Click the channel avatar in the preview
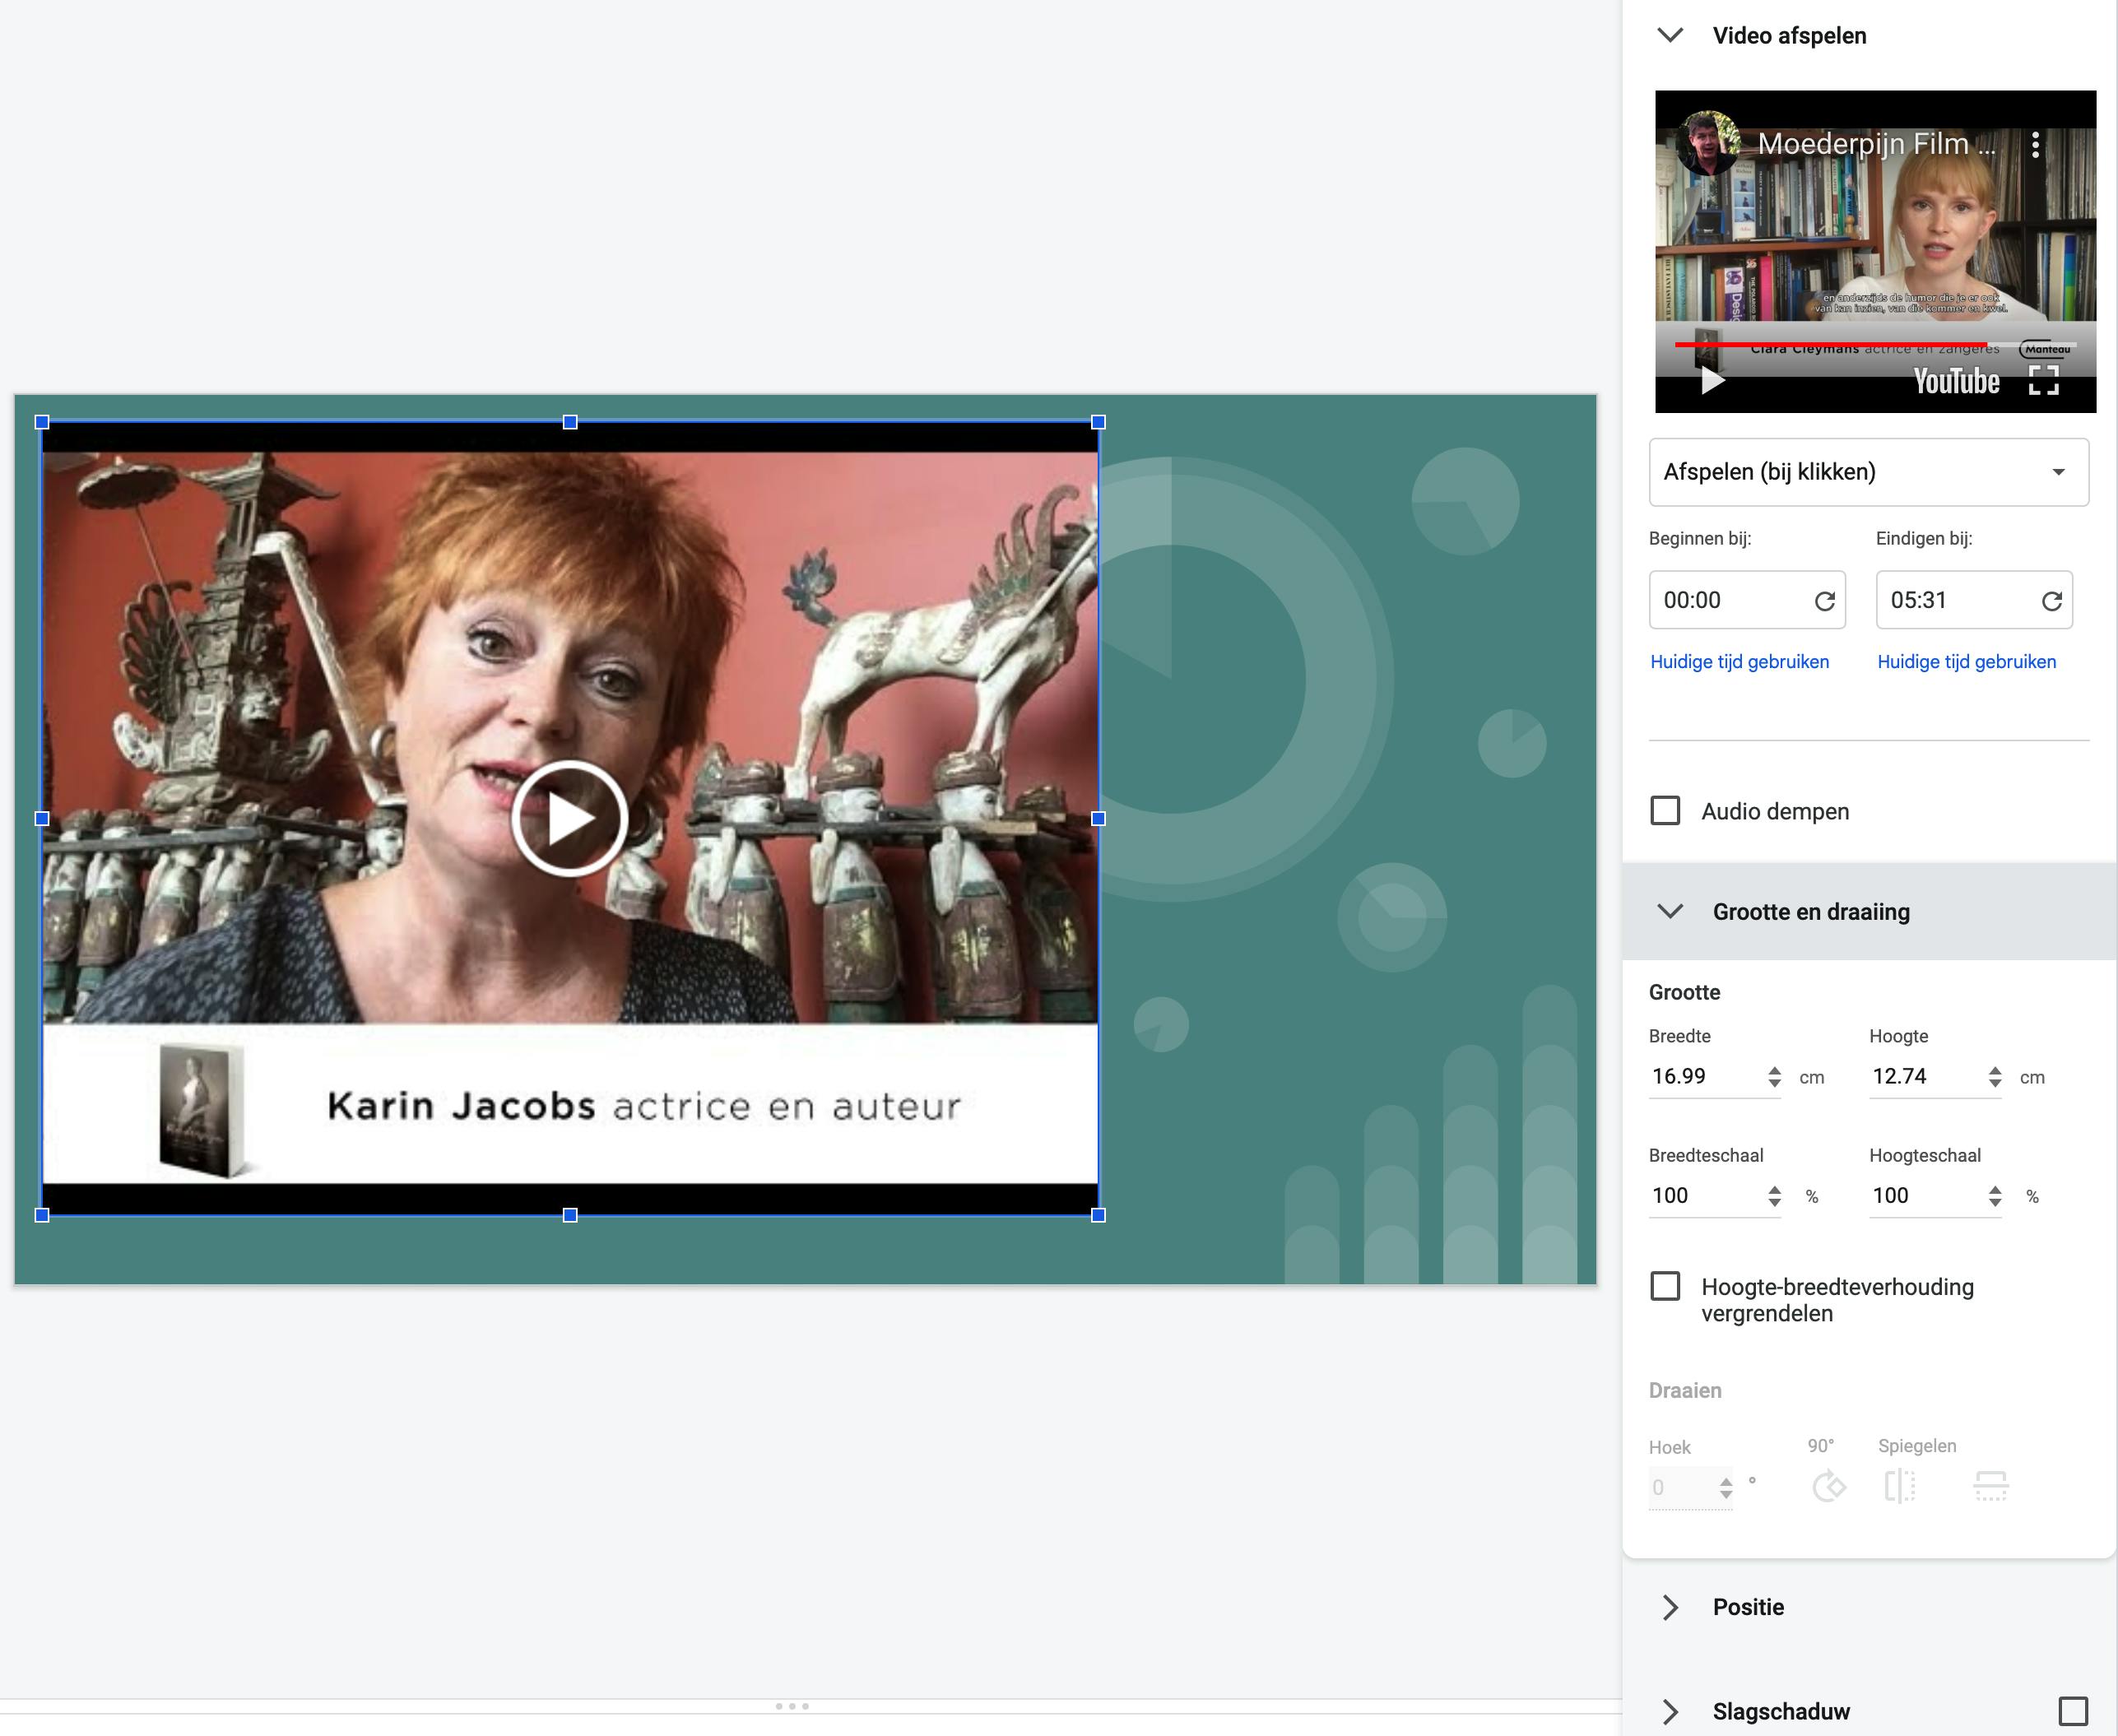Image resolution: width=2118 pixels, height=1736 pixels. 1707,144
